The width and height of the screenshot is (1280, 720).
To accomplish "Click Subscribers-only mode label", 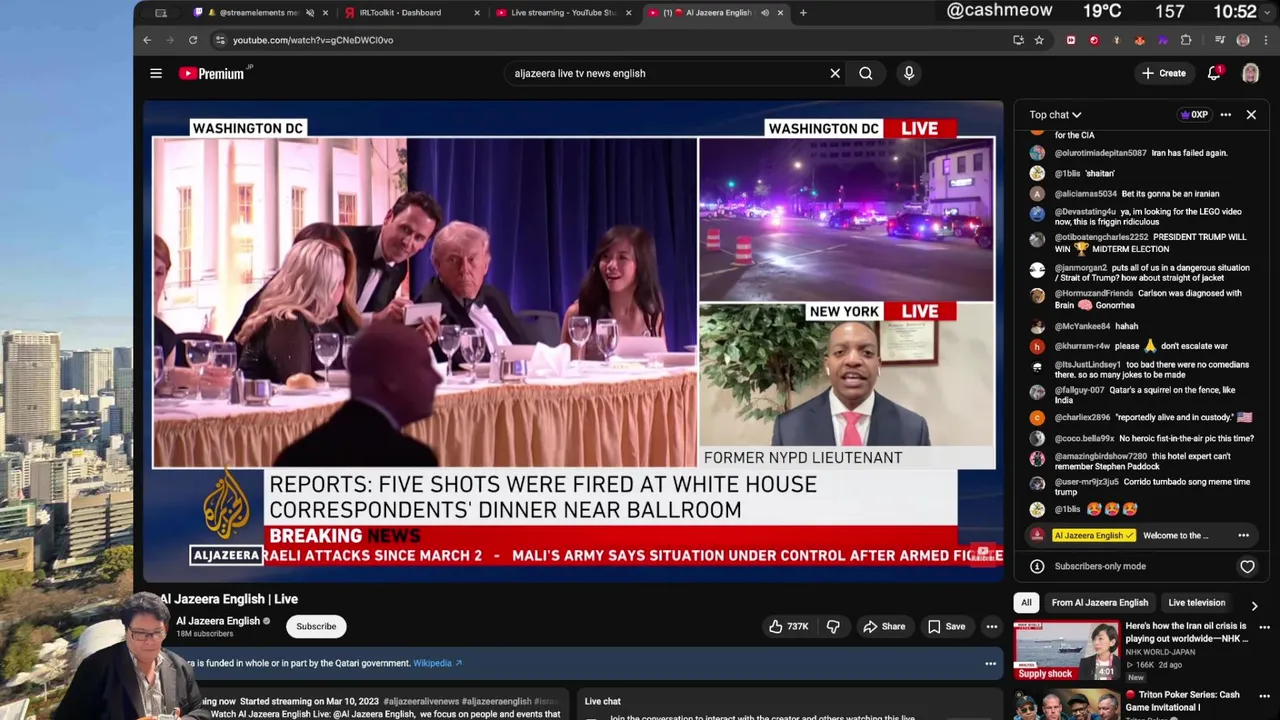I will pos(1100,566).
